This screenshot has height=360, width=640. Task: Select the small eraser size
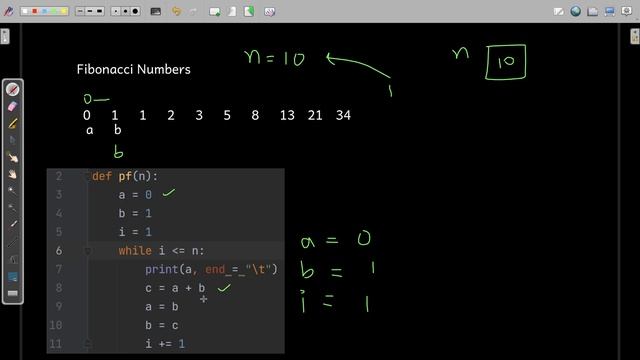pyautogui.click(x=116, y=11)
